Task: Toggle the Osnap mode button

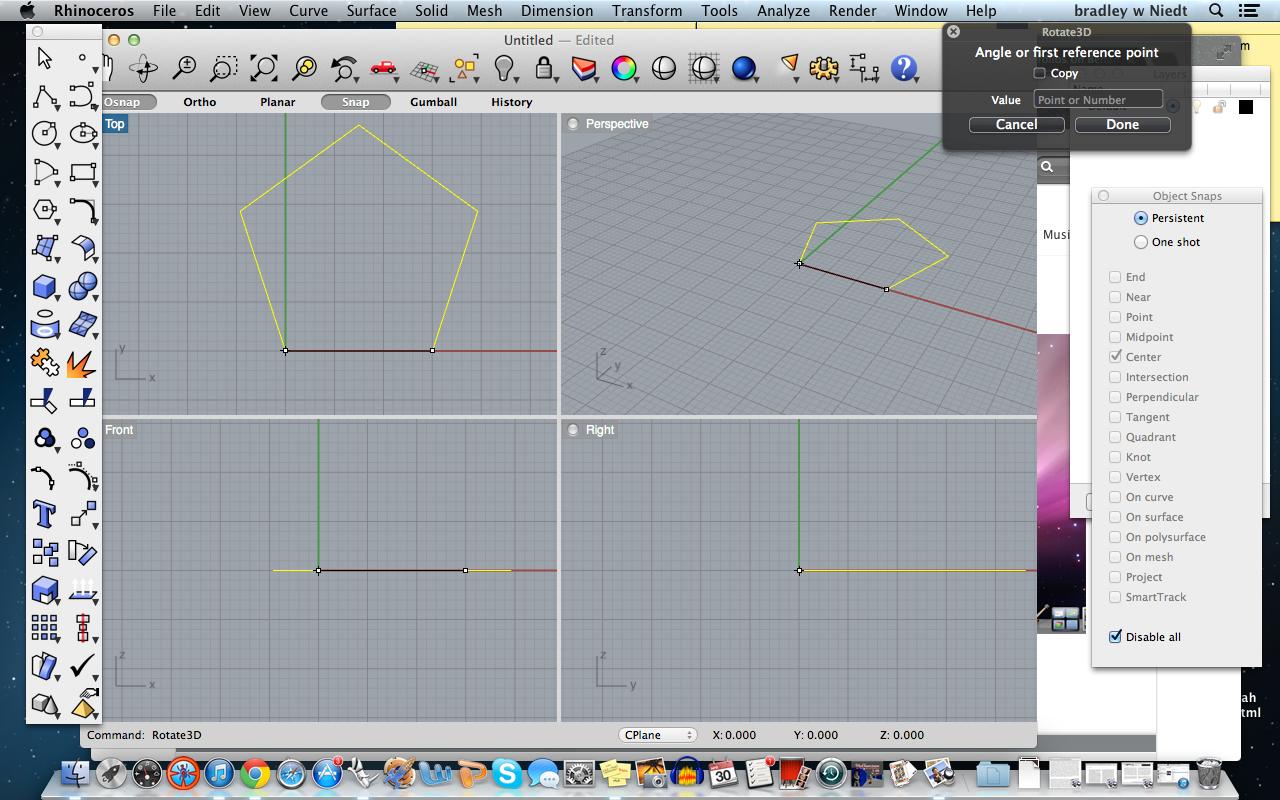Action: click(x=129, y=102)
